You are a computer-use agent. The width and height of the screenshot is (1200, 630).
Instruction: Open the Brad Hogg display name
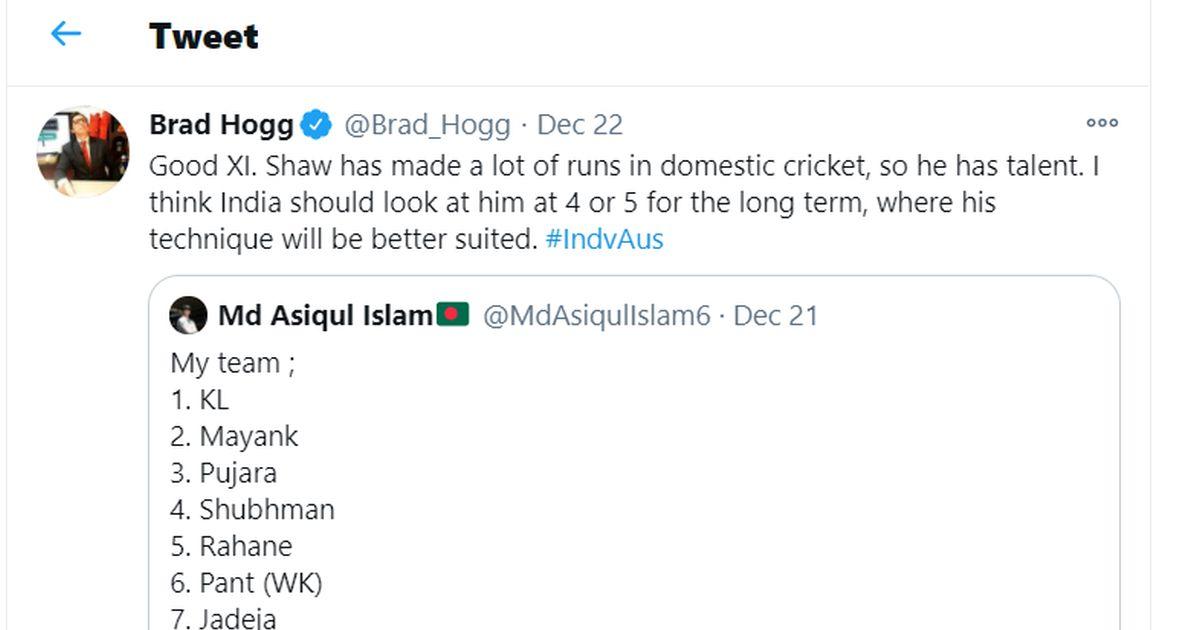click(x=221, y=125)
